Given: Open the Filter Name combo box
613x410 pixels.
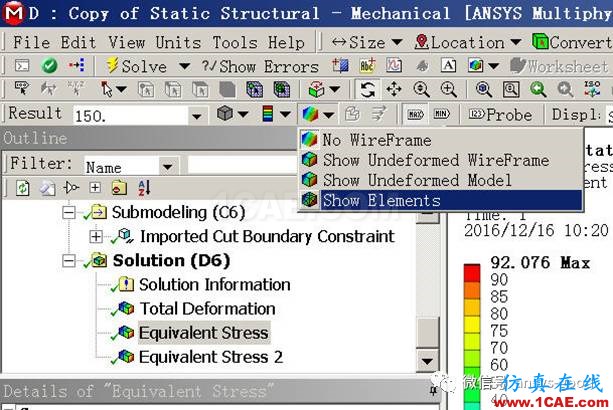Looking at the screenshot, I should [x=130, y=167].
